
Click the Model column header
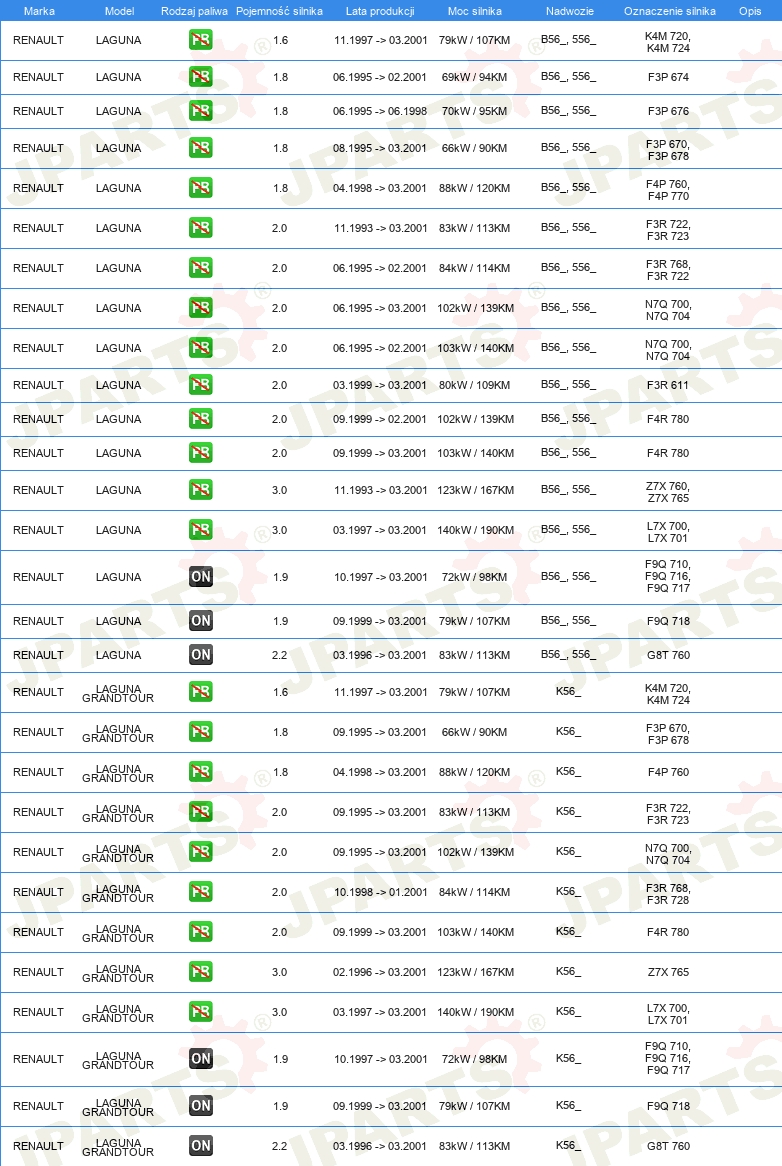120,11
